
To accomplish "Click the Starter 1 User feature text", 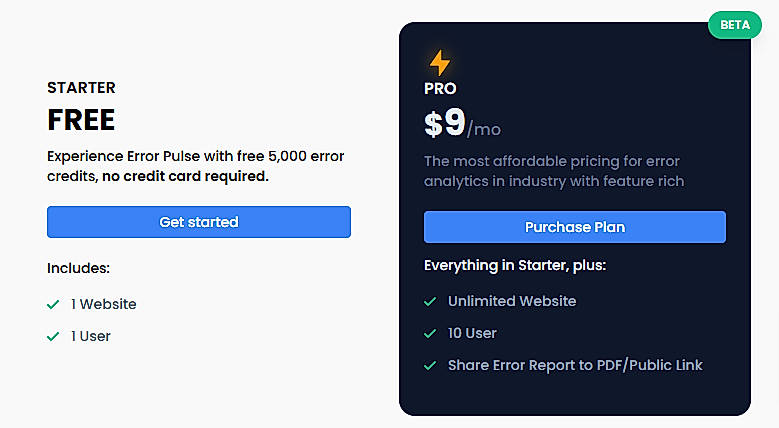I will tap(90, 336).
